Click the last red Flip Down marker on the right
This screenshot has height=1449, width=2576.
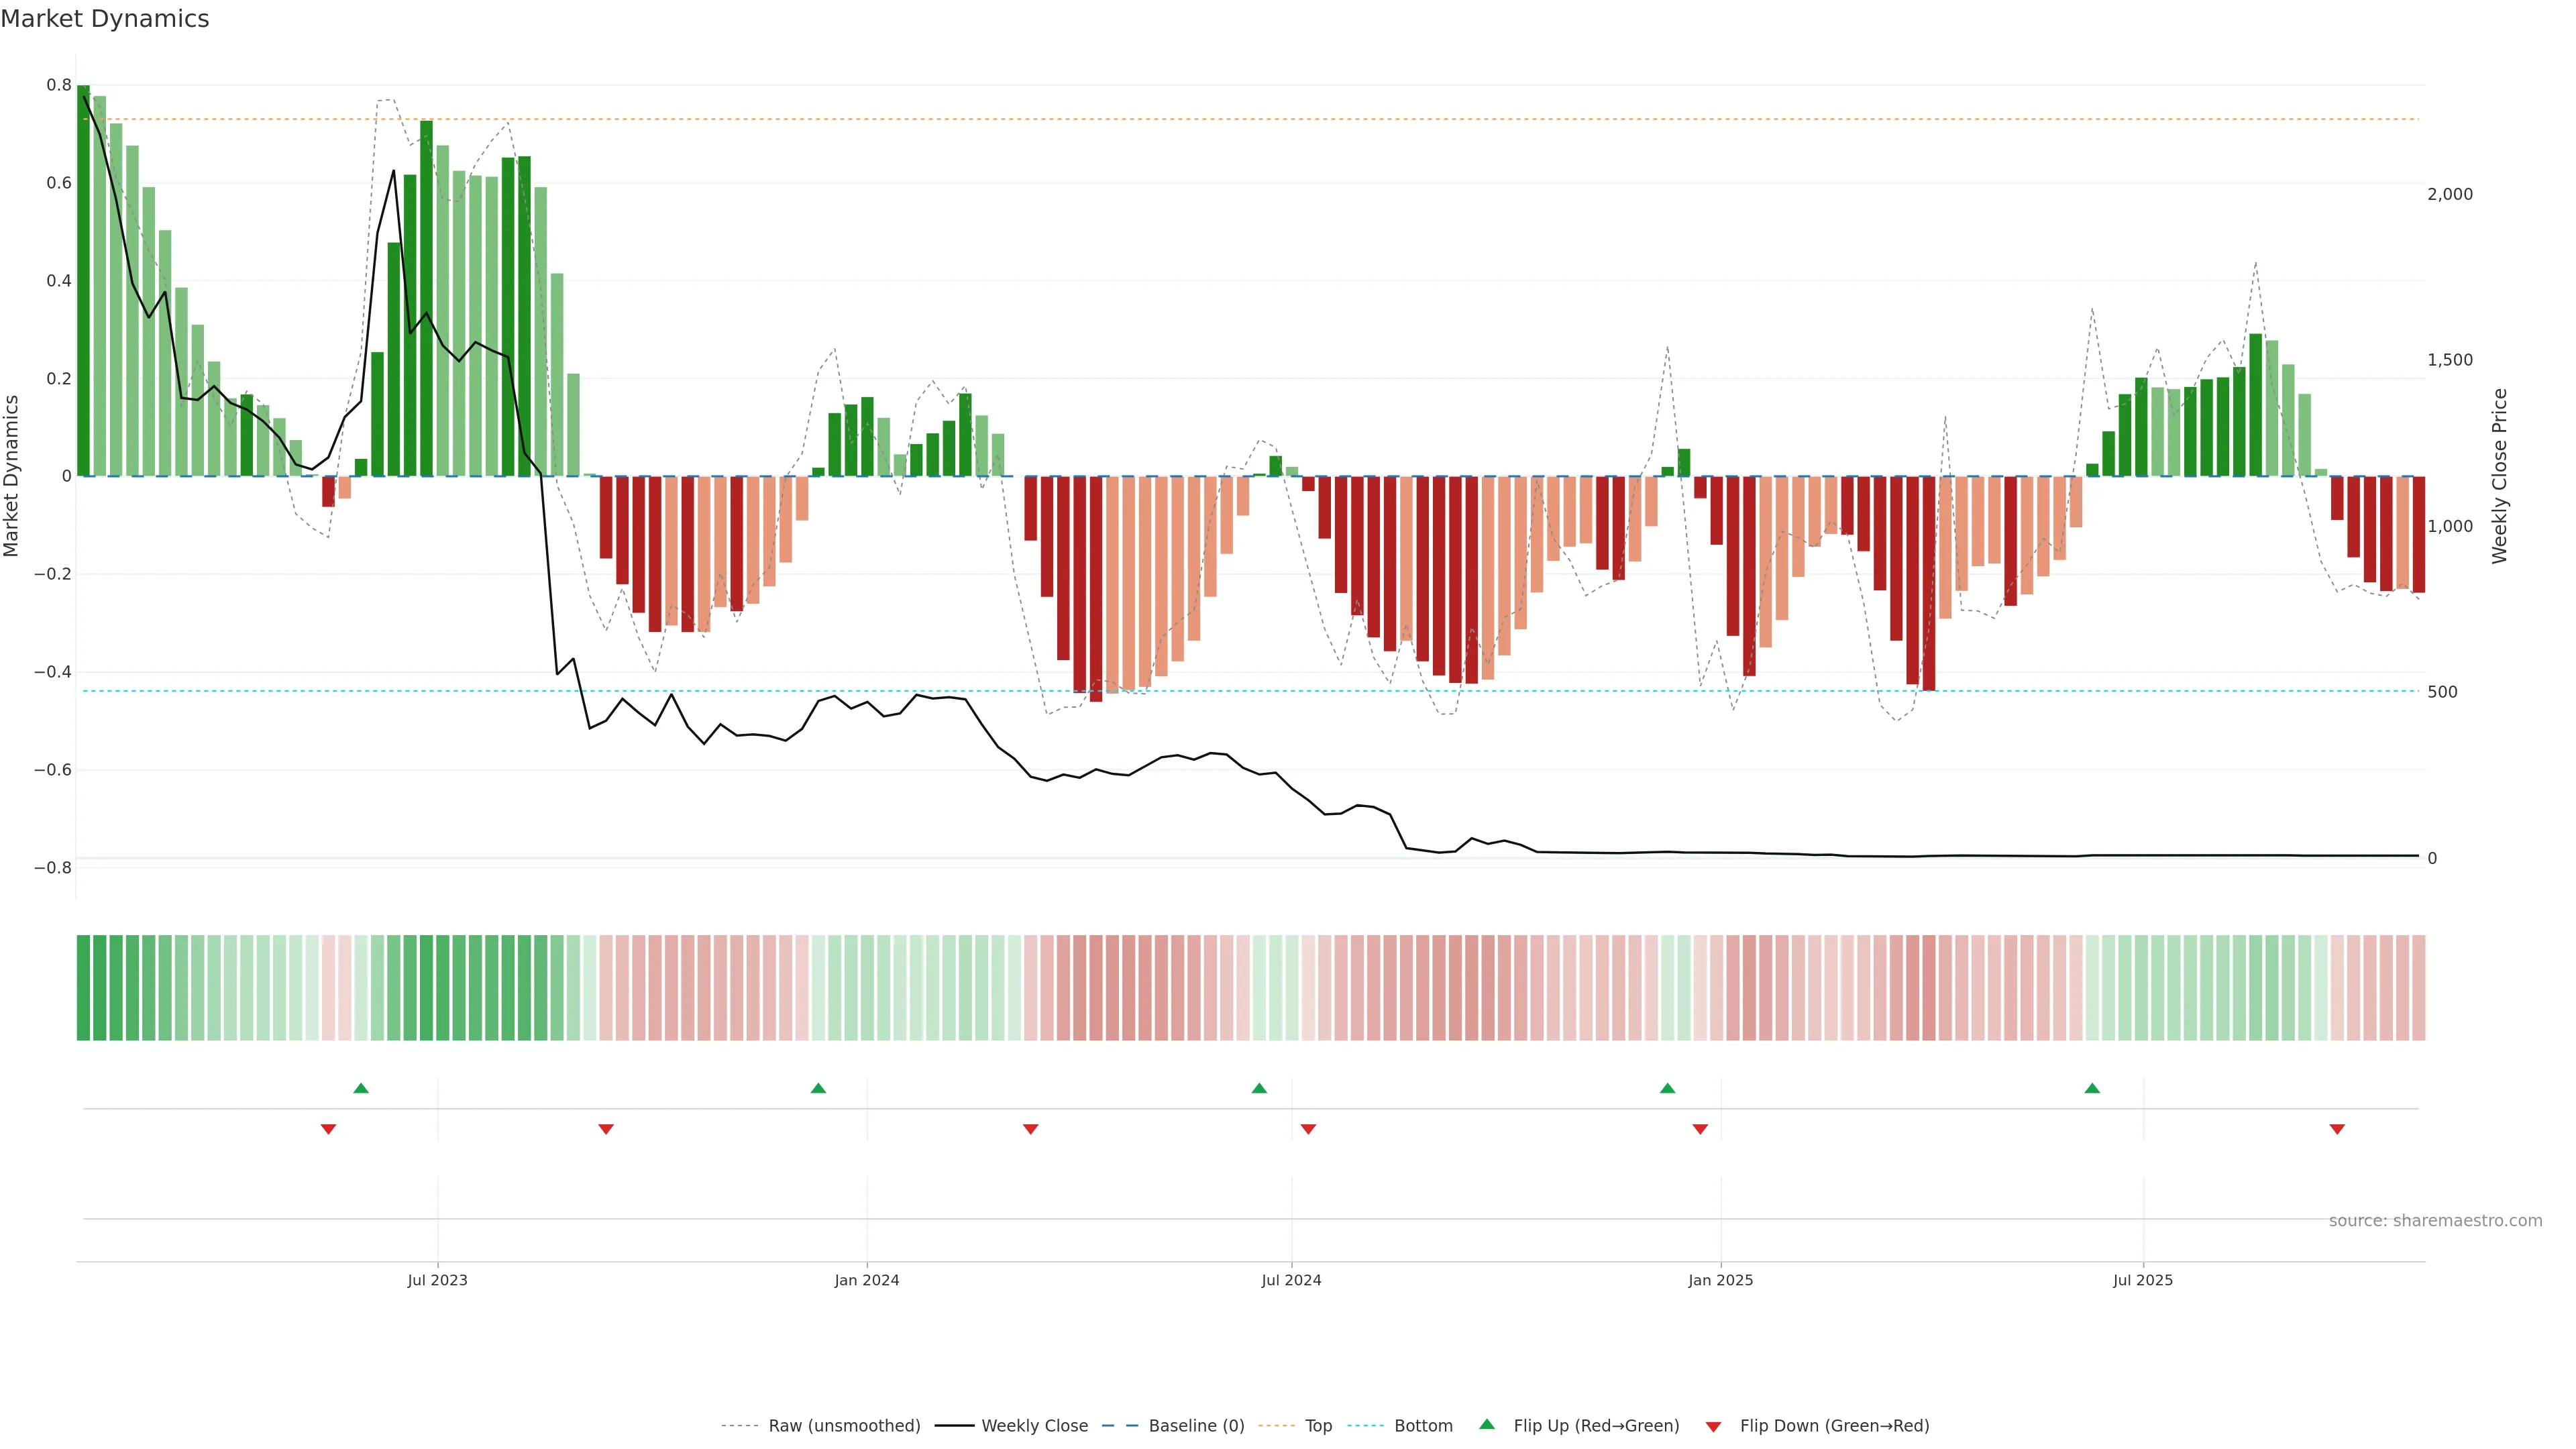[2337, 1129]
